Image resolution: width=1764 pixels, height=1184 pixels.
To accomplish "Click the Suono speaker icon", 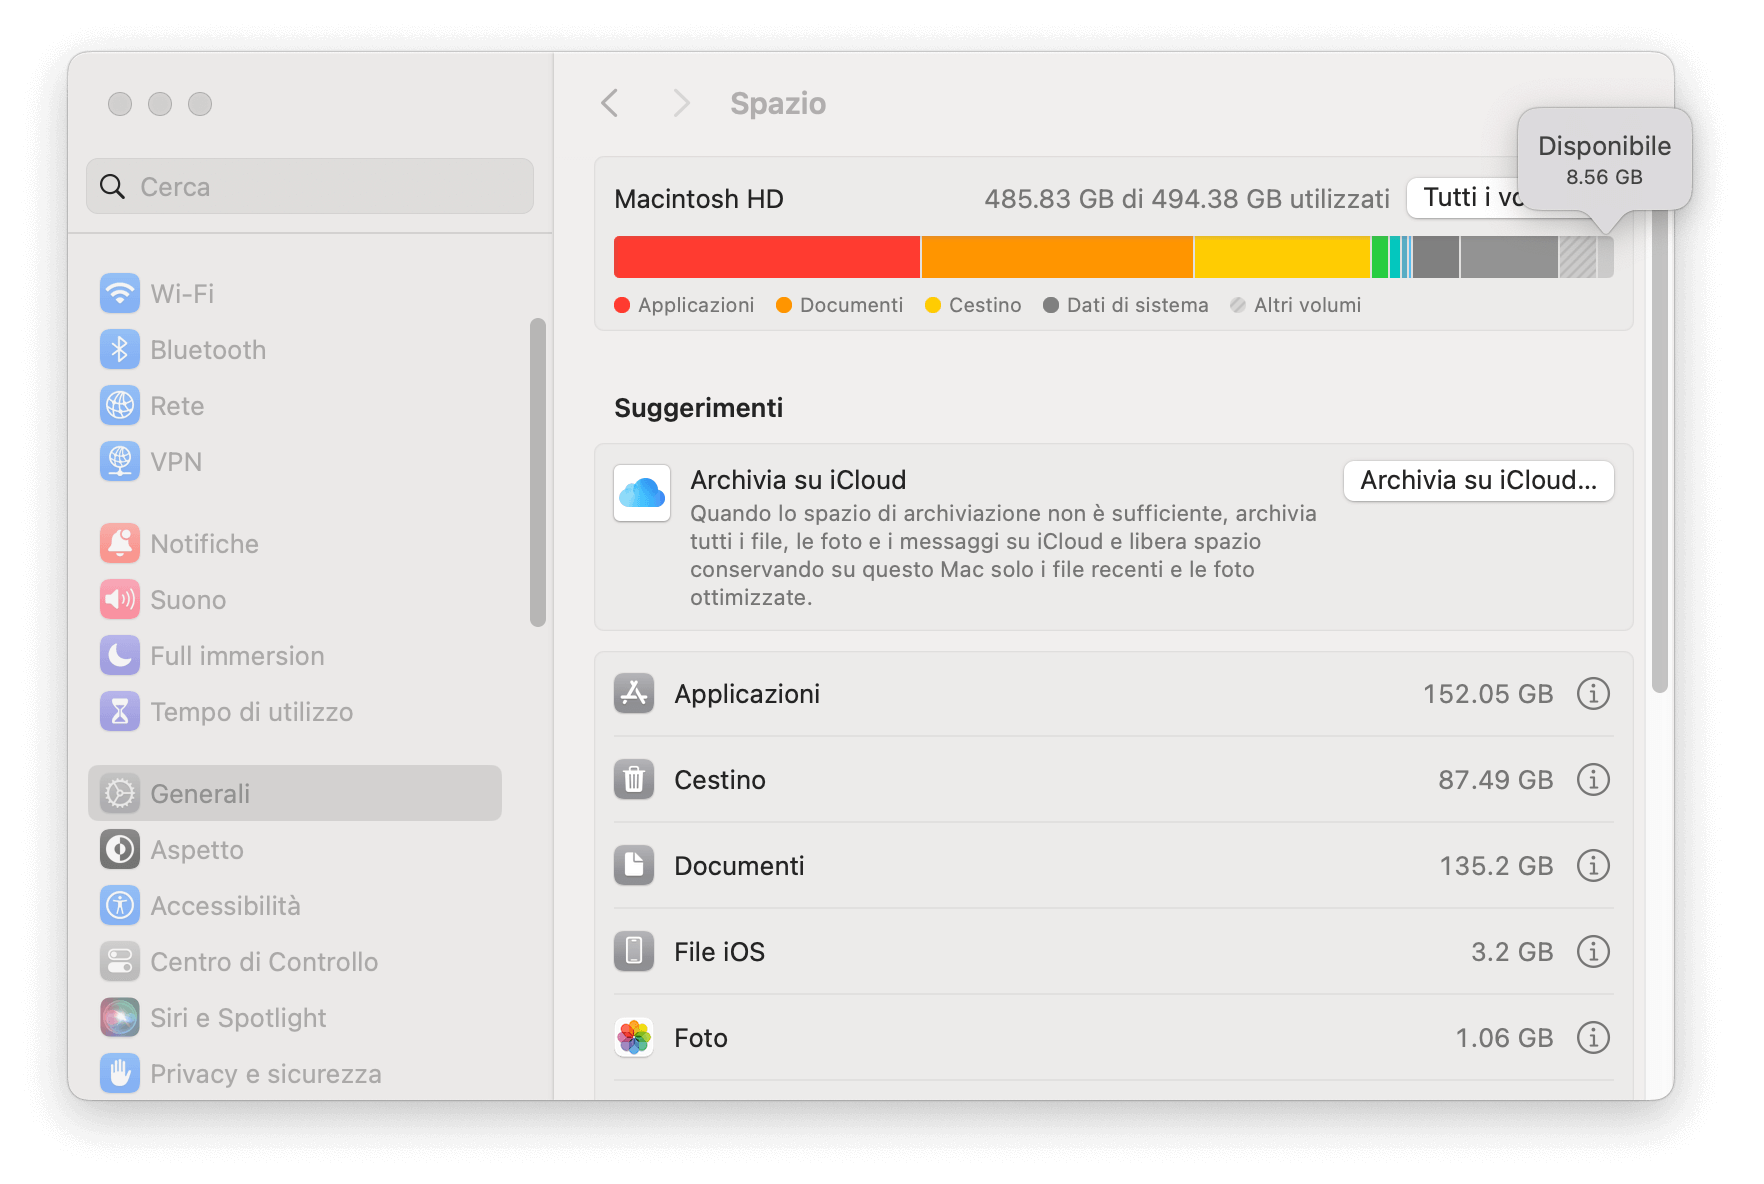I will pos(120,599).
